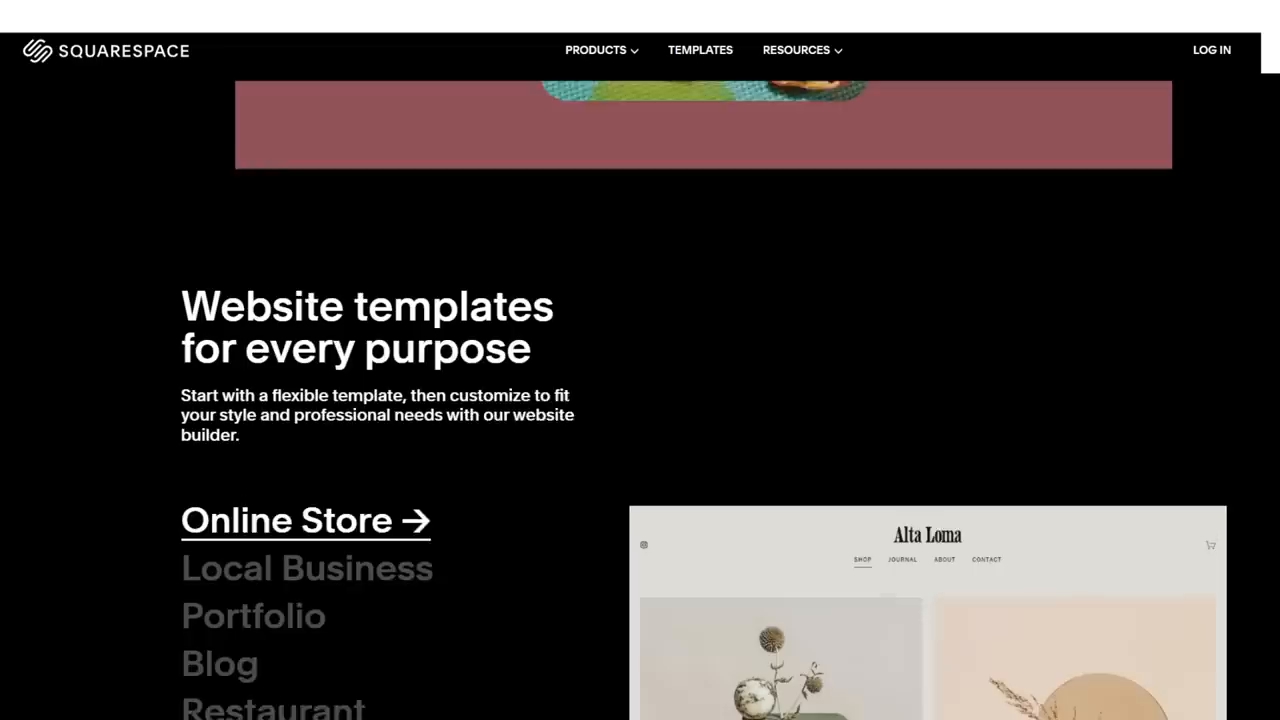Open the Templates menu item
The width and height of the screenshot is (1280, 720).
tap(700, 50)
